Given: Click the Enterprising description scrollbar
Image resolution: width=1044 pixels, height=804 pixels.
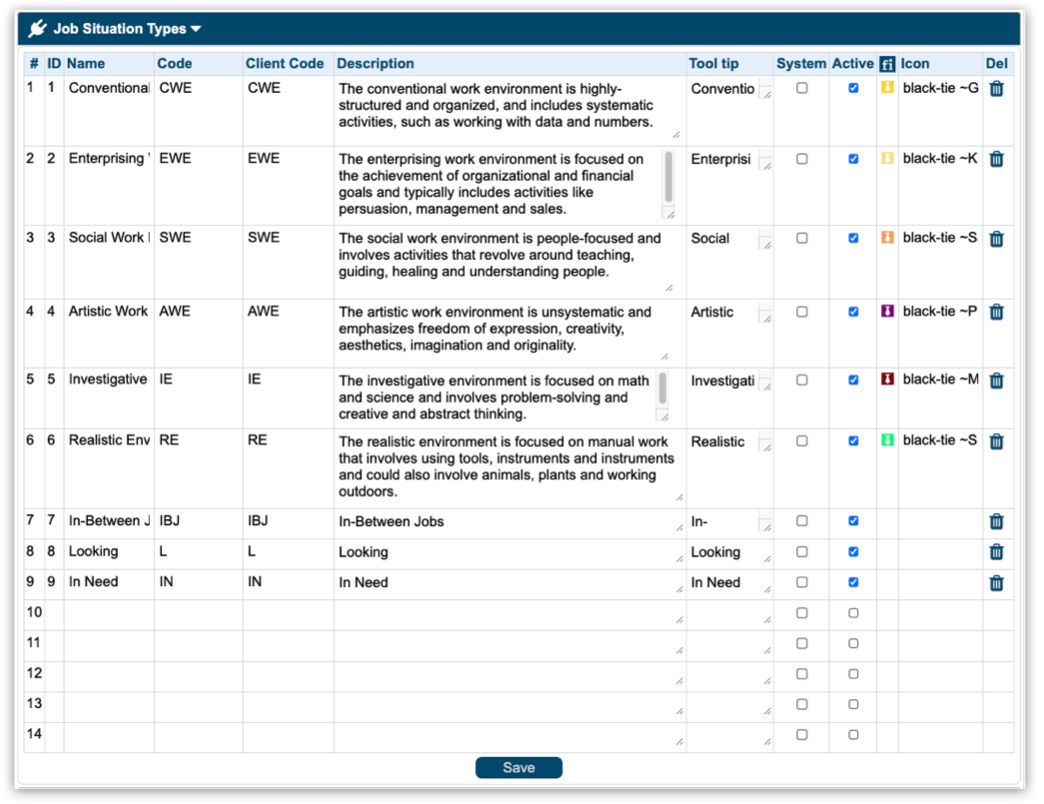Looking at the screenshot, I should click(x=668, y=177).
